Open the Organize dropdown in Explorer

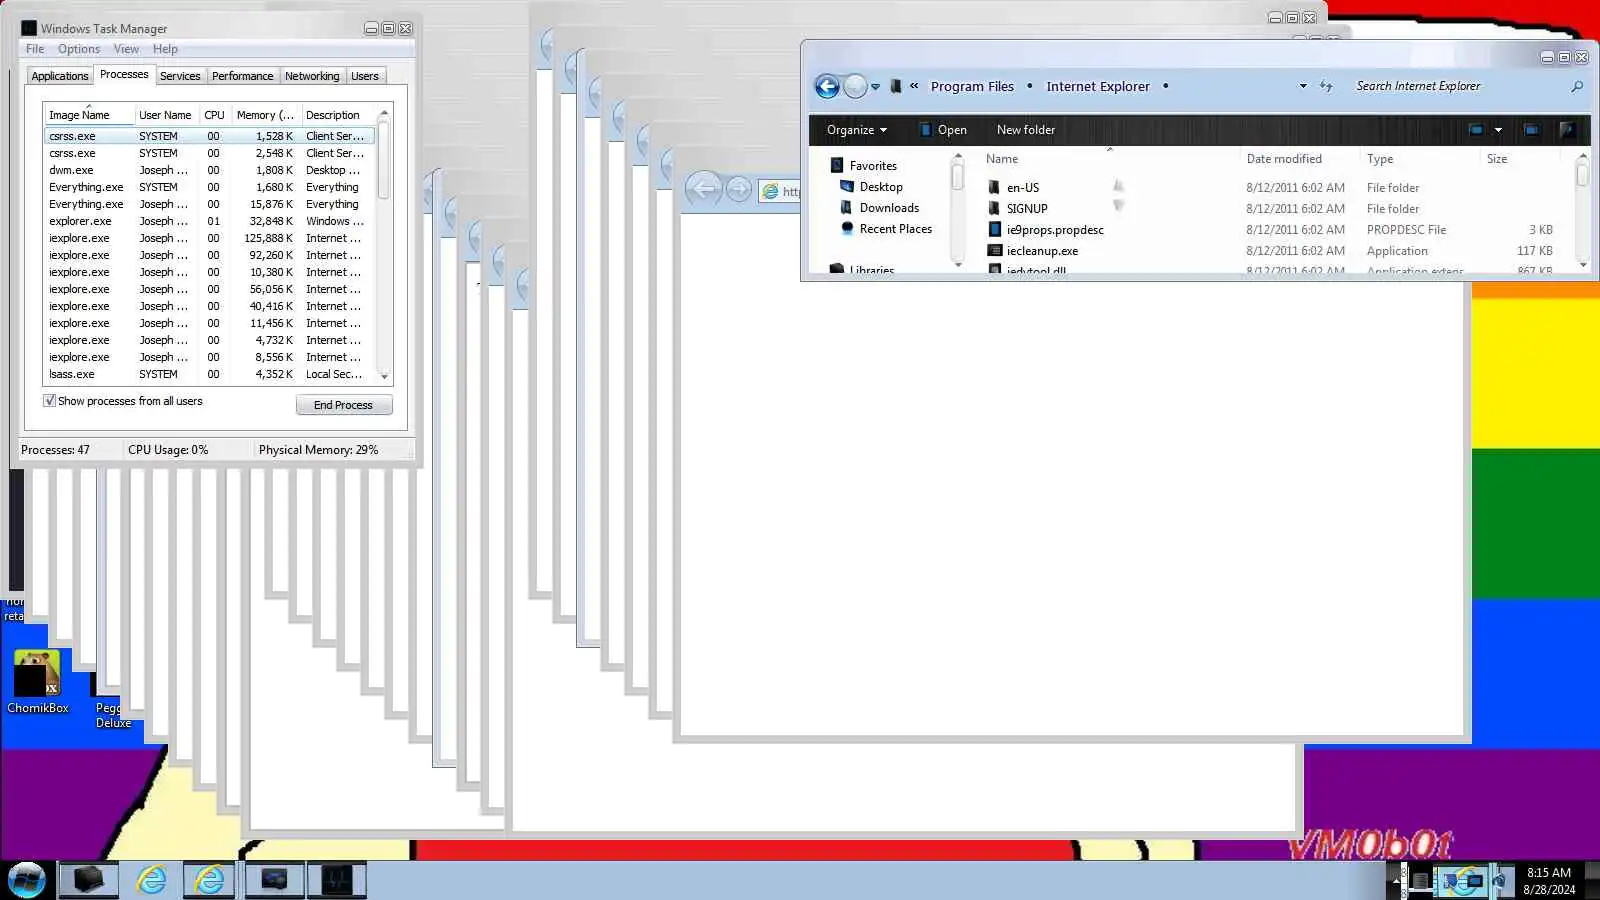tap(857, 130)
